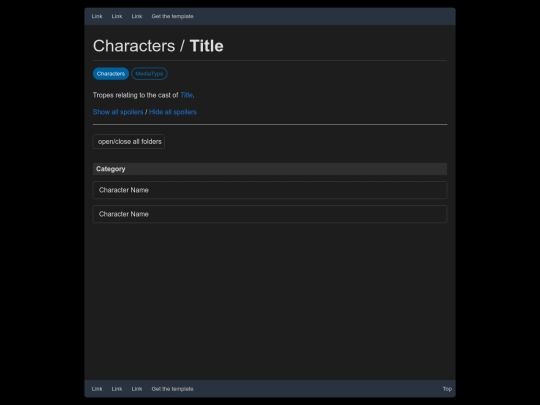The height and width of the screenshot is (405, 540).
Task: Open Get the template in footer bar
Action: pyautogui.click(x=172, y=389)
